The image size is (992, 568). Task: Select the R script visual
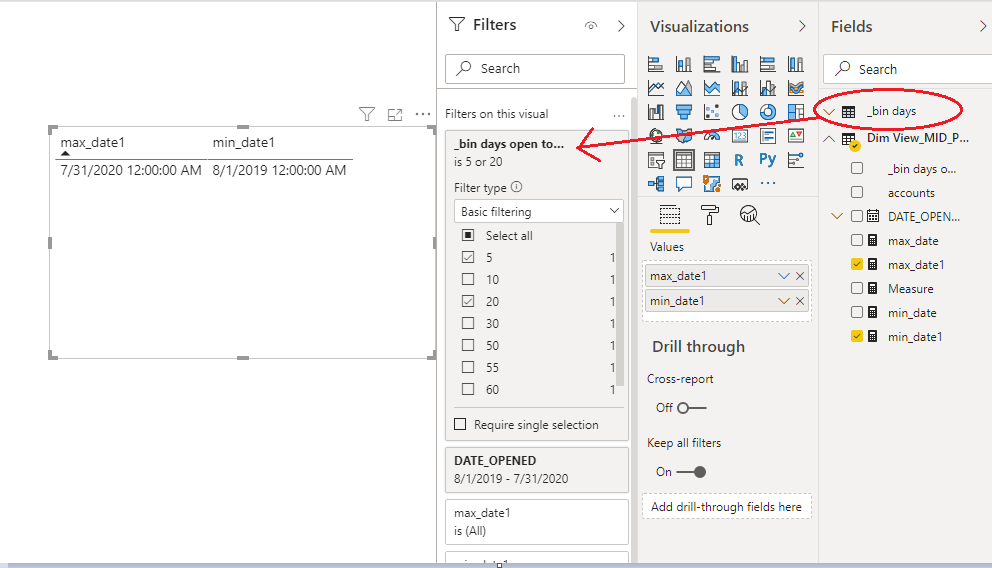(739, 160)
